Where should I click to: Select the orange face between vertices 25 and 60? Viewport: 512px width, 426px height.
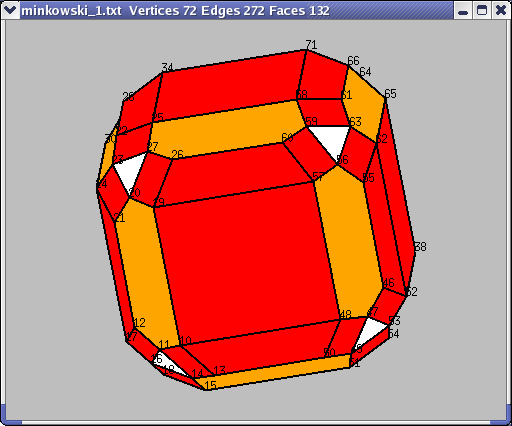pos(223,128)
